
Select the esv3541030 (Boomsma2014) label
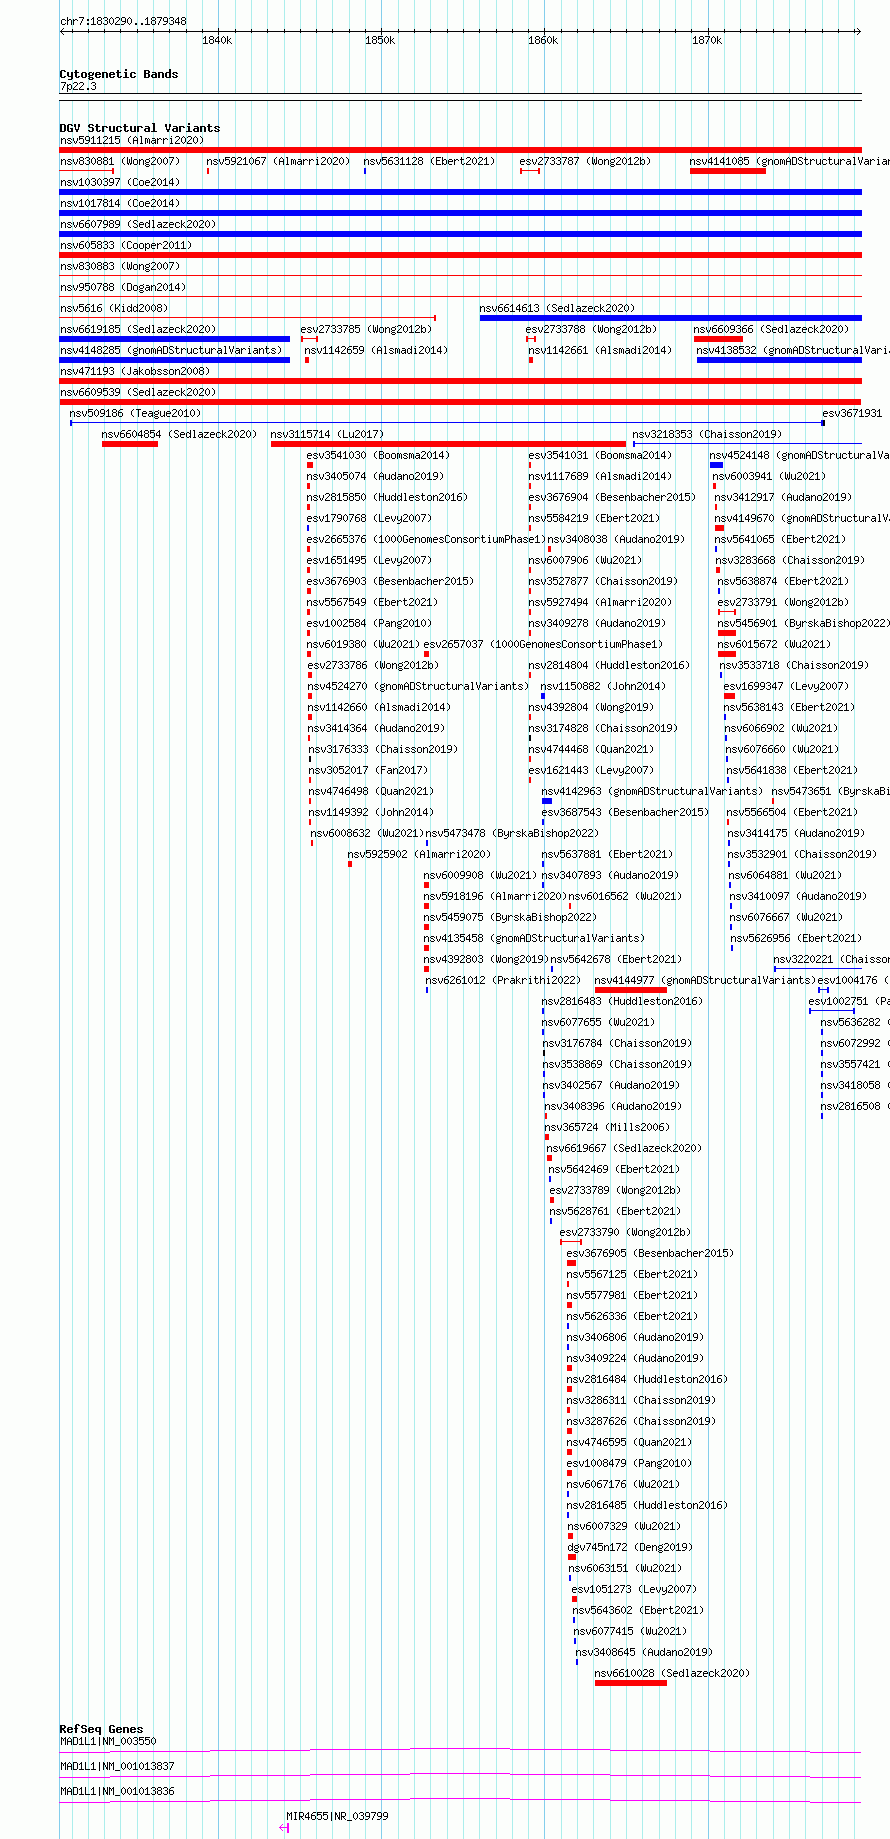pos(378,455)
